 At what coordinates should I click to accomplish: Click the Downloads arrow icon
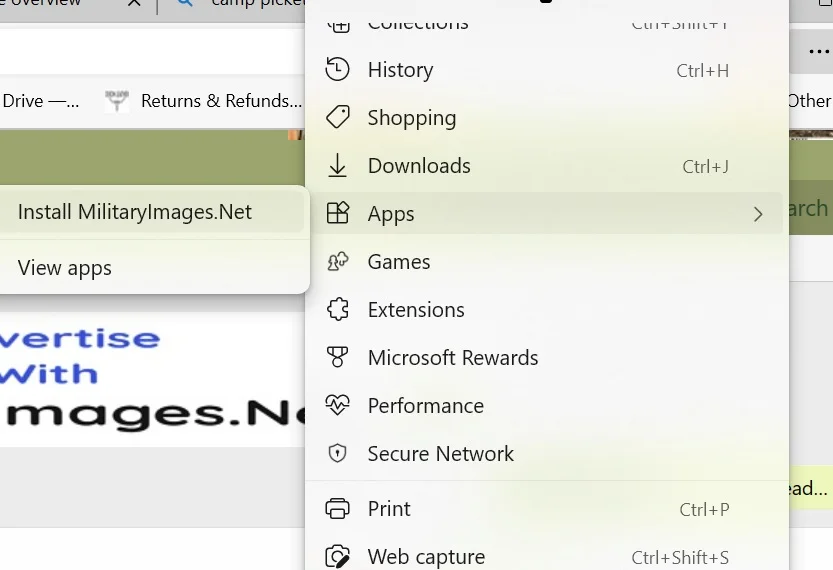pyautogui.click(x=337, y=166)
